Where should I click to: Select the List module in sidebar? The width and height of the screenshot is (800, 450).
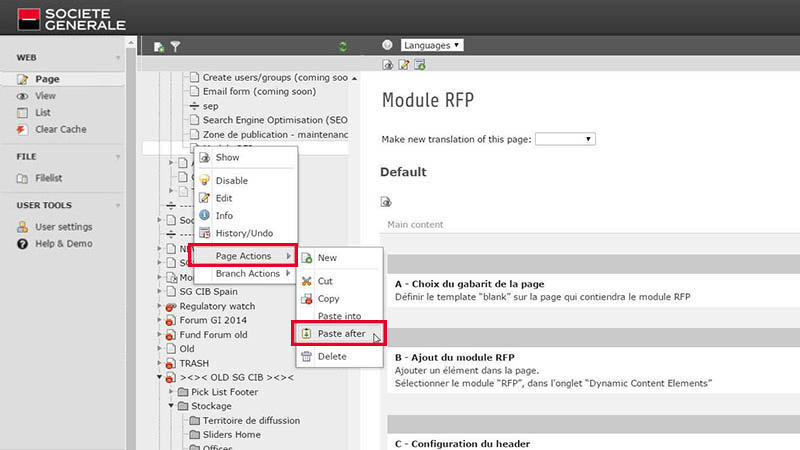point(43,113)
